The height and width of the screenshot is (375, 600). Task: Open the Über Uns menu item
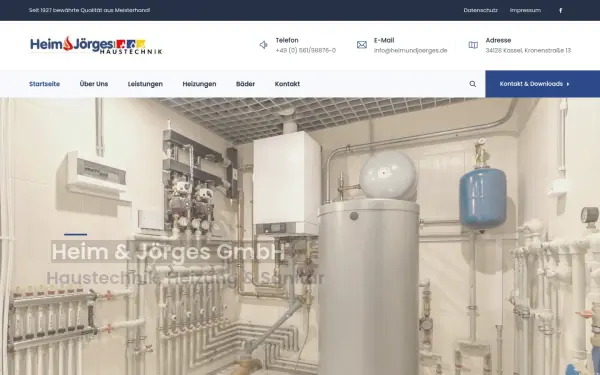coord(94,84)
